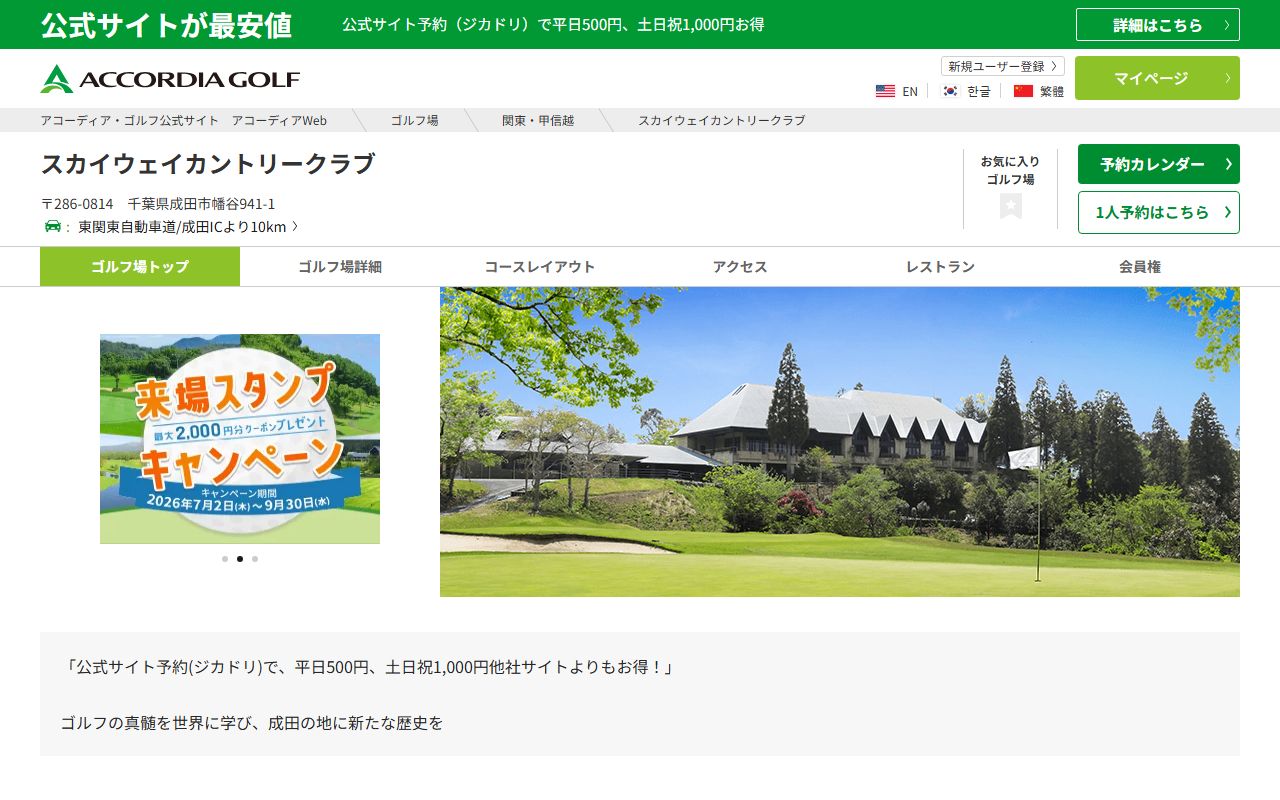Viewport: 1280px width, 800px height.
Task: Click the Chinese flag icon
Action: tap(1023, 91)
